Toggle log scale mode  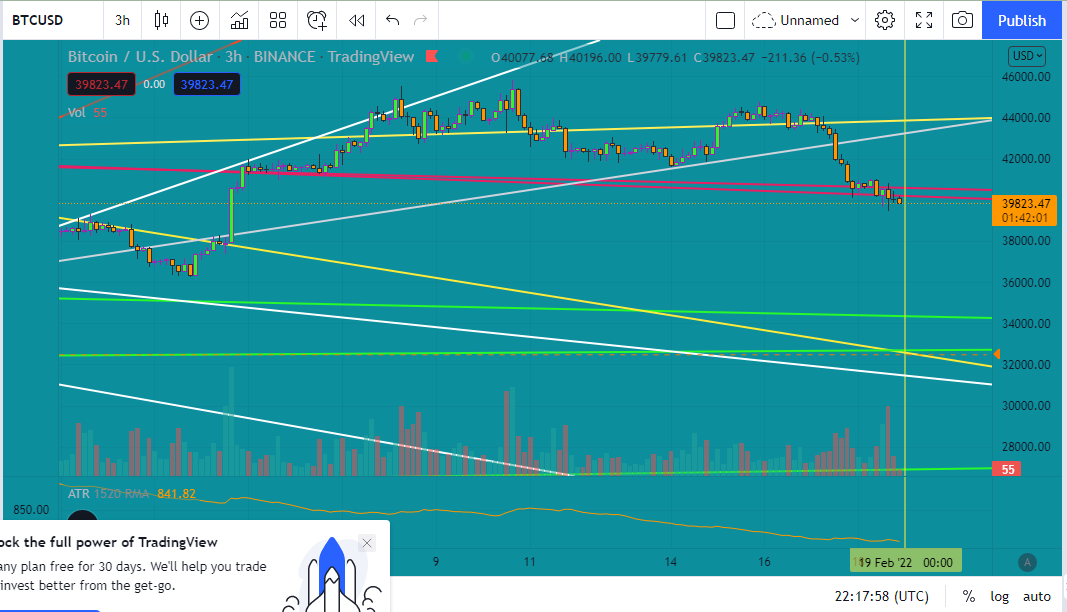[x=999, y=596]
